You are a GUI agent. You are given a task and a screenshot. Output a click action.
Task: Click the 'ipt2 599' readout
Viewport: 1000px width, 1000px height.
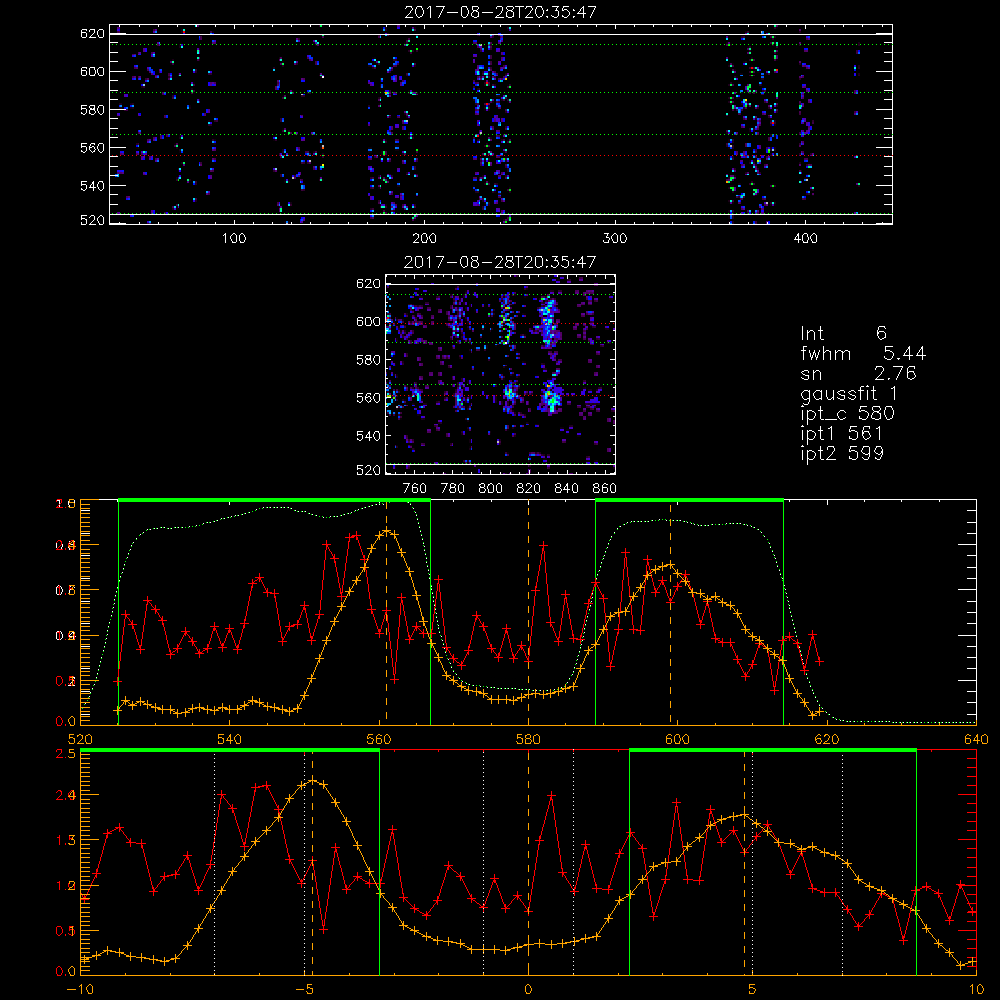pyautogui.click(x=842, y=453)
